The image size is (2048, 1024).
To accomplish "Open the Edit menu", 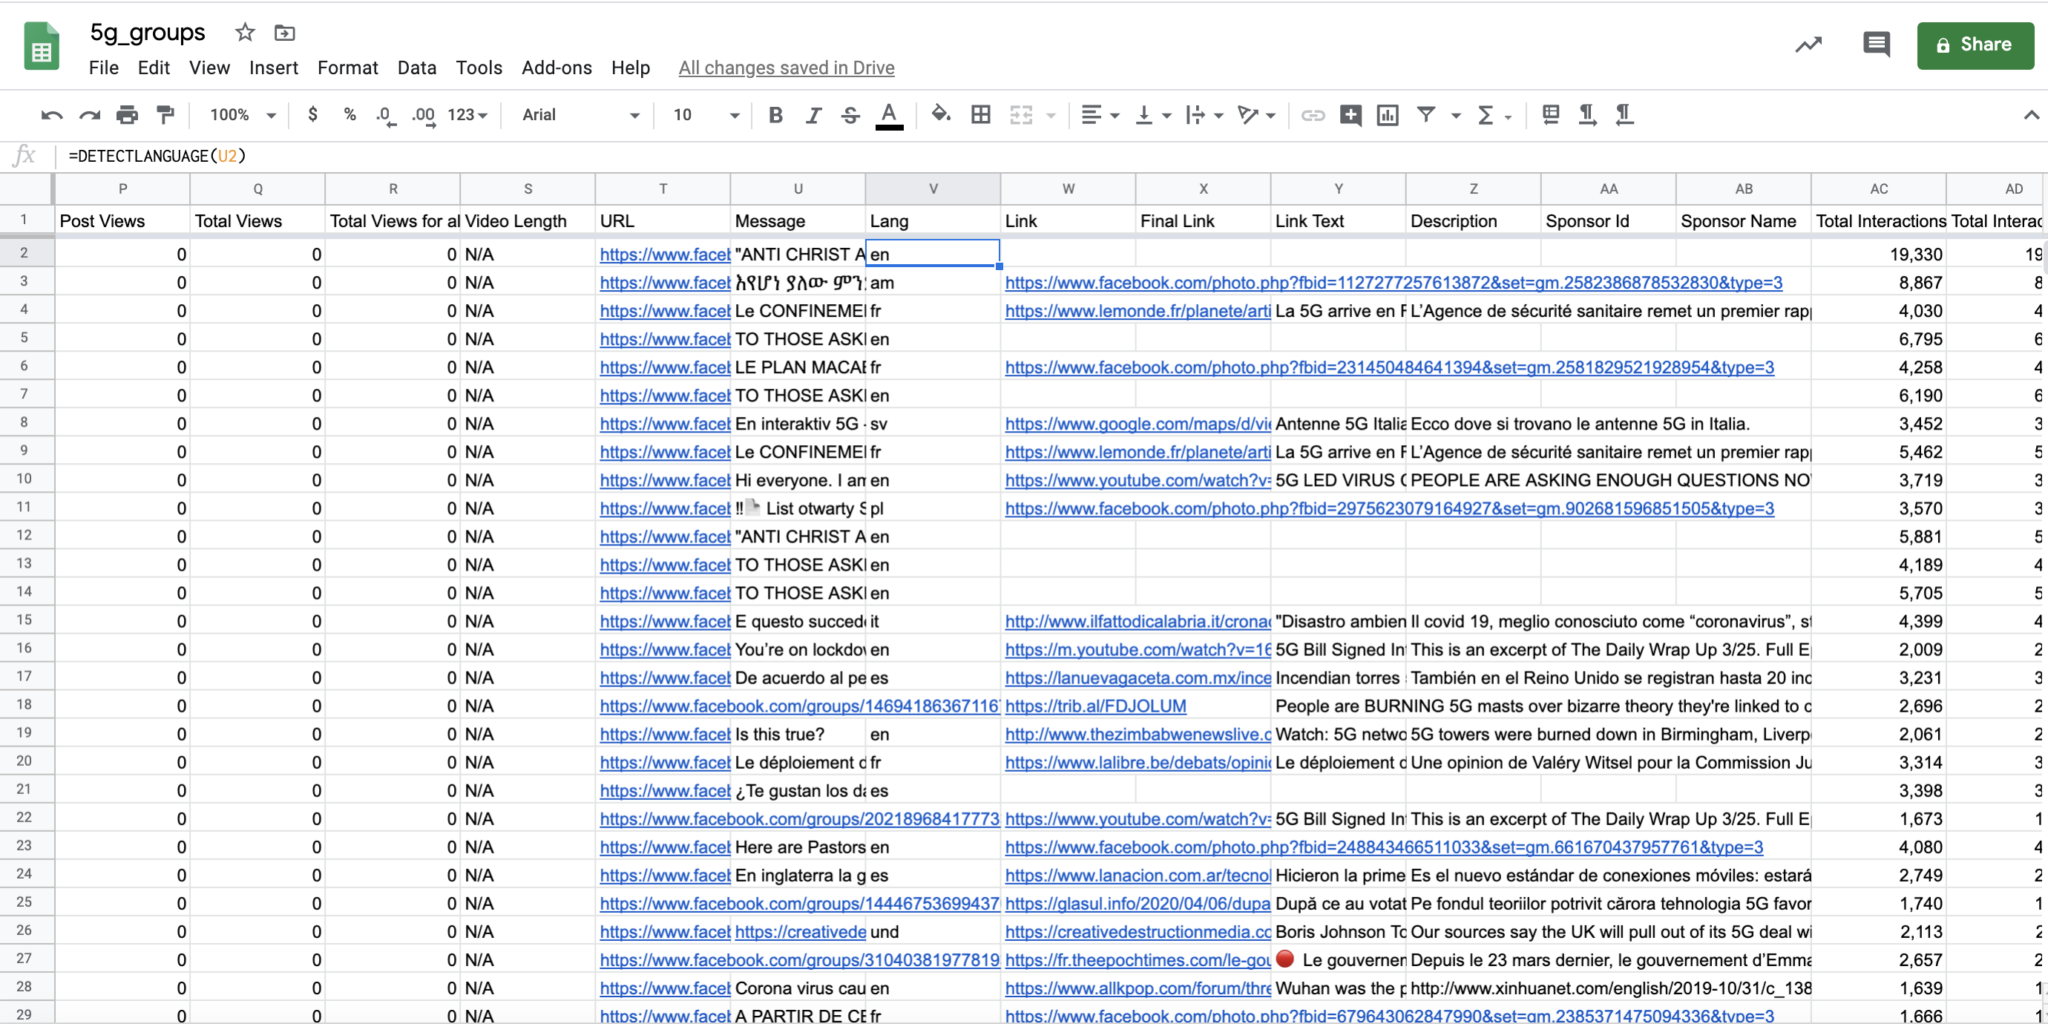I will (x=153, y=68).
